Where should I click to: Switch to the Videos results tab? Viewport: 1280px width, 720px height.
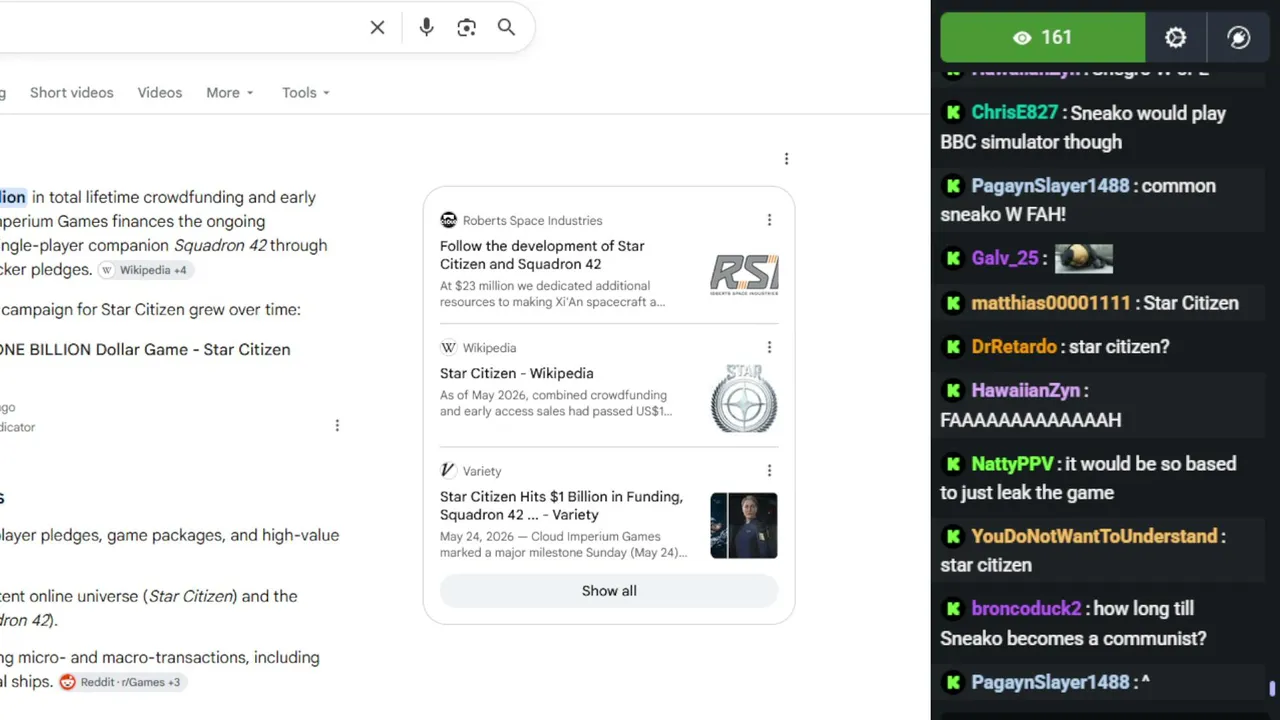click(x=160, y=92)
